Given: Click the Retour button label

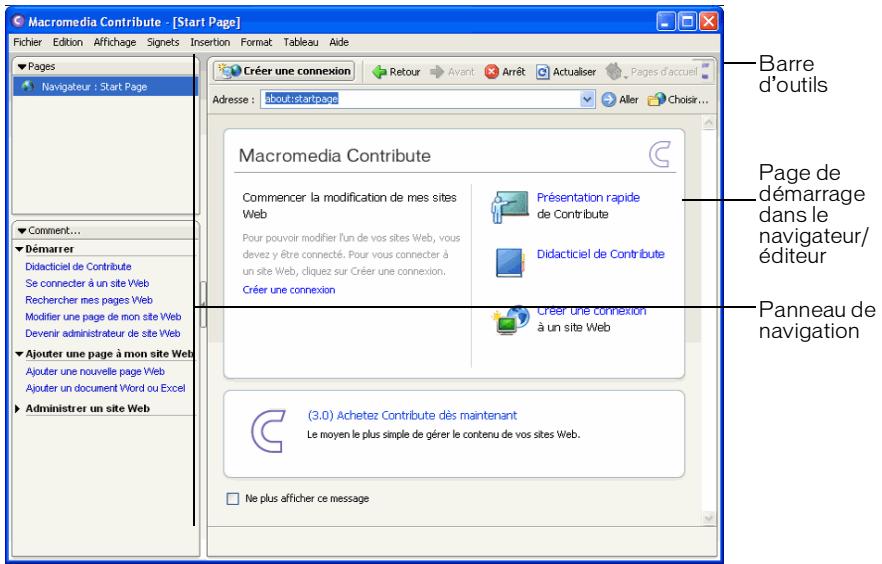Looking at the screenshot, I should [x=404, y=72].
